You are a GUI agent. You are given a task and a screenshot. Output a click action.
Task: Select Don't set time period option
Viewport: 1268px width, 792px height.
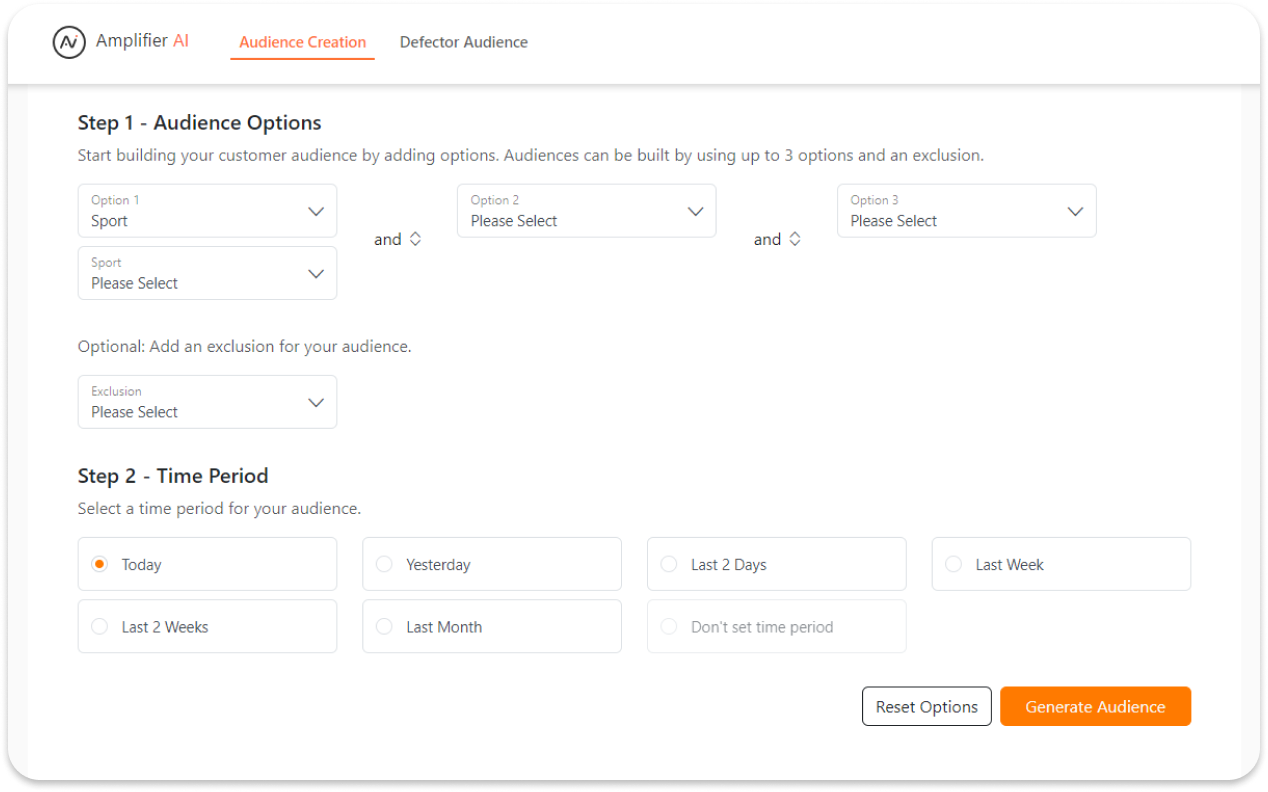[x=777, y=627]
